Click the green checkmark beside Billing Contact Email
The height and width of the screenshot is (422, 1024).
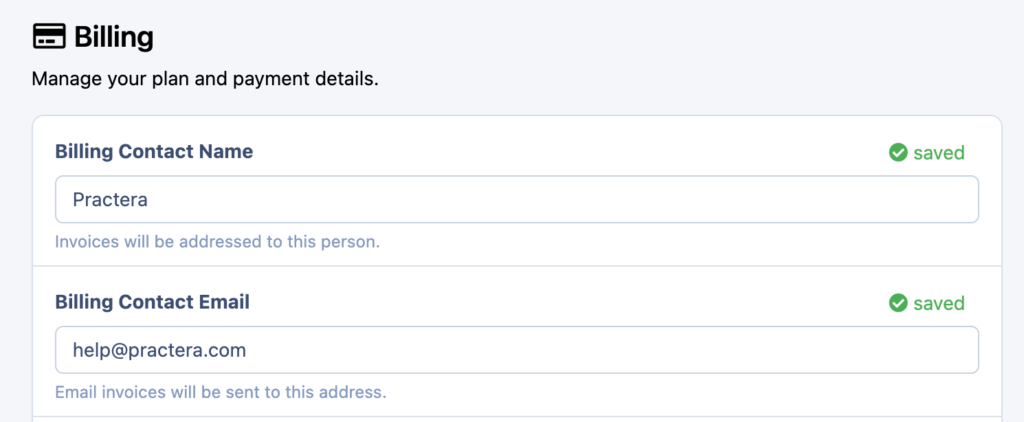coord(898,303)
